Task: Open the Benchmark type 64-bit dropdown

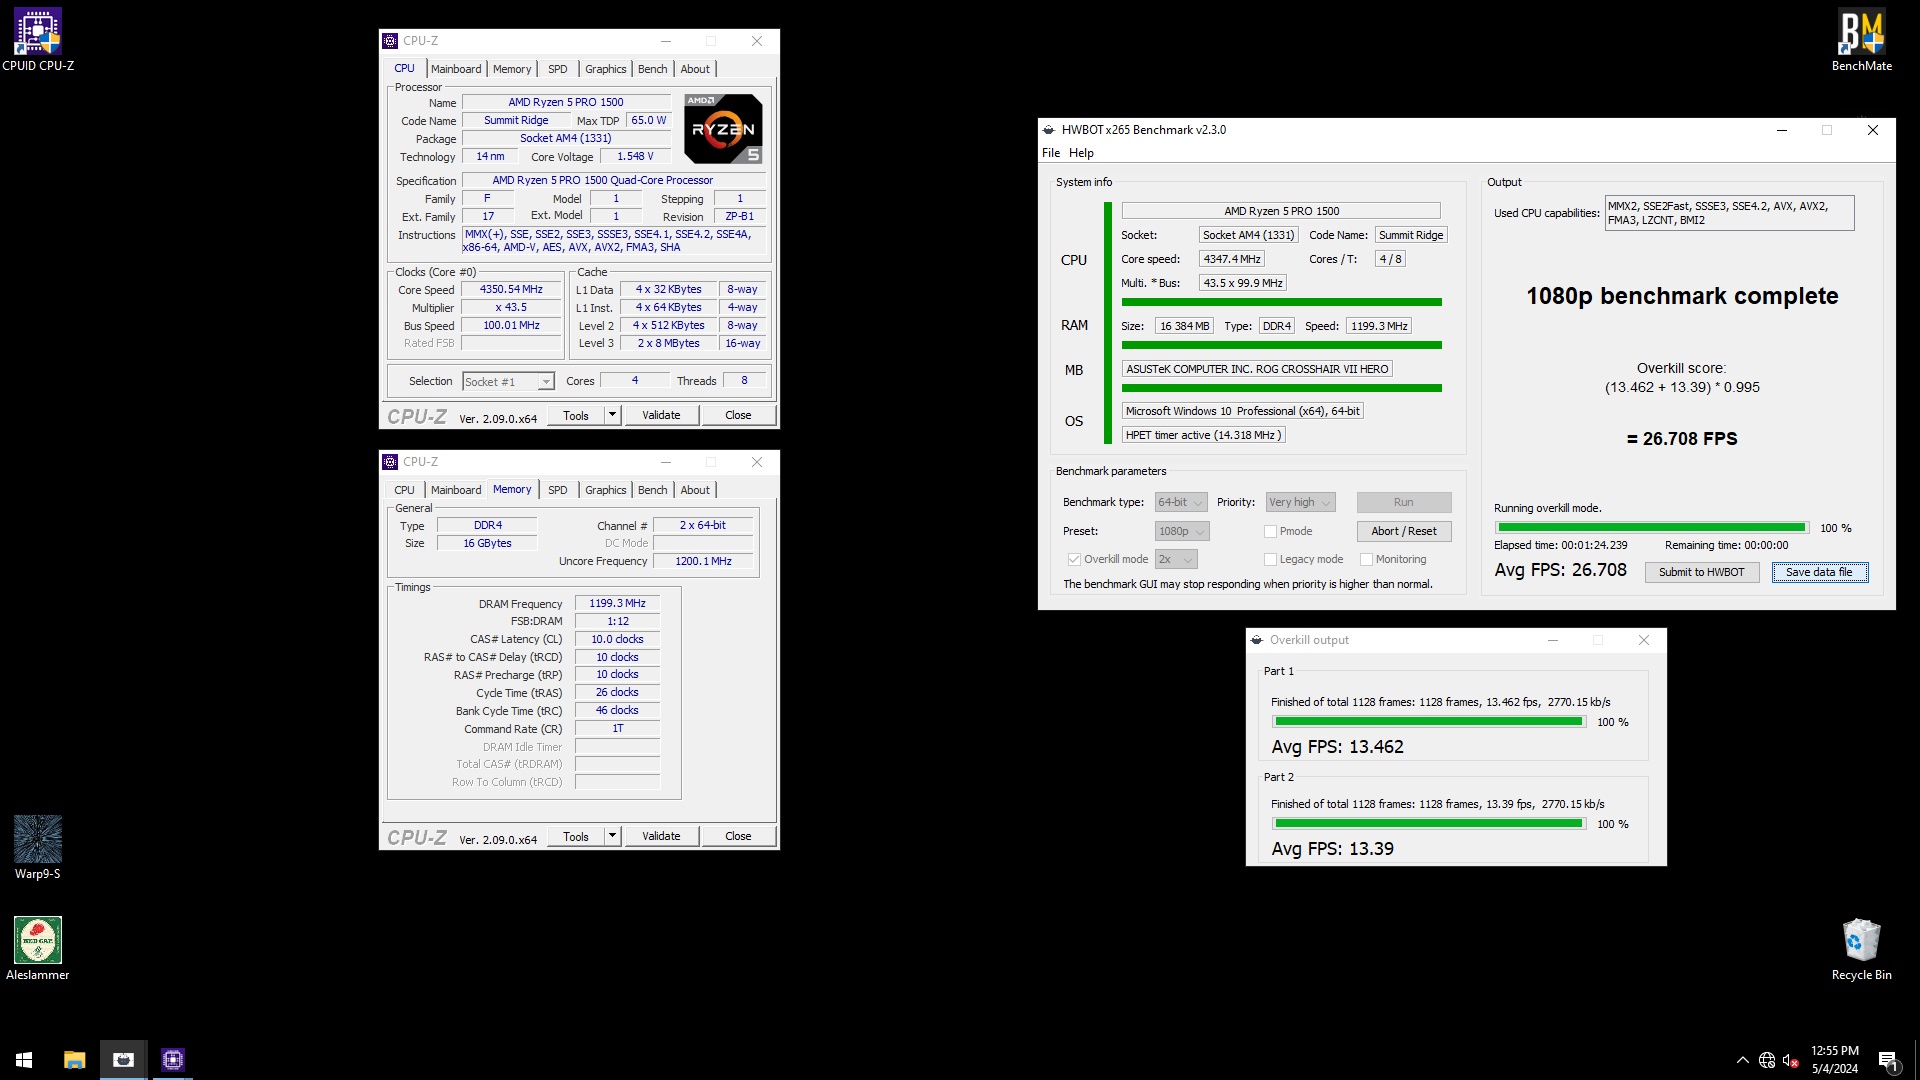Action: click(x=1181, y=502)
